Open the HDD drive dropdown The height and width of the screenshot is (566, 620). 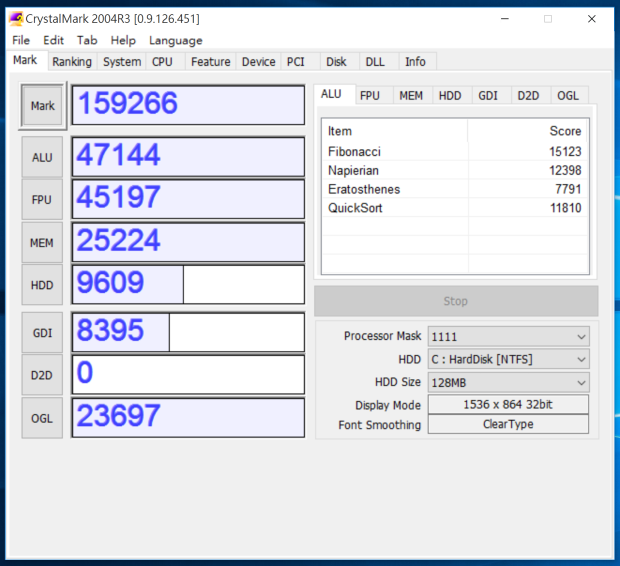tap(508, 359)
